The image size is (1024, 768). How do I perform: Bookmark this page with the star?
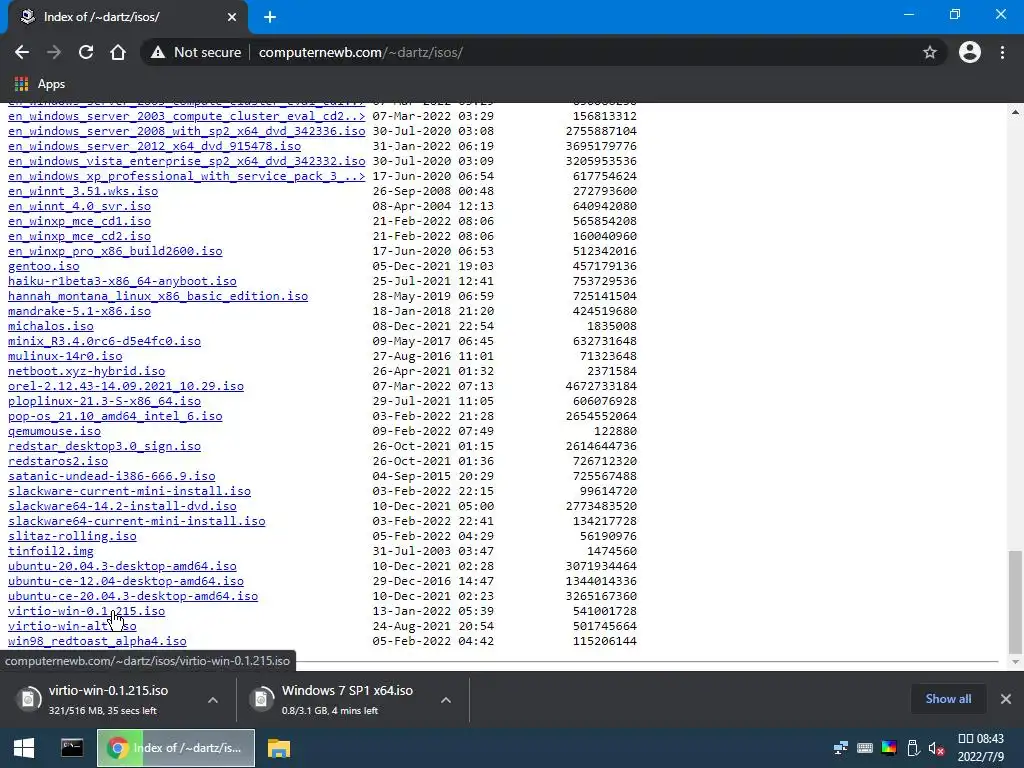coord(930,52)
